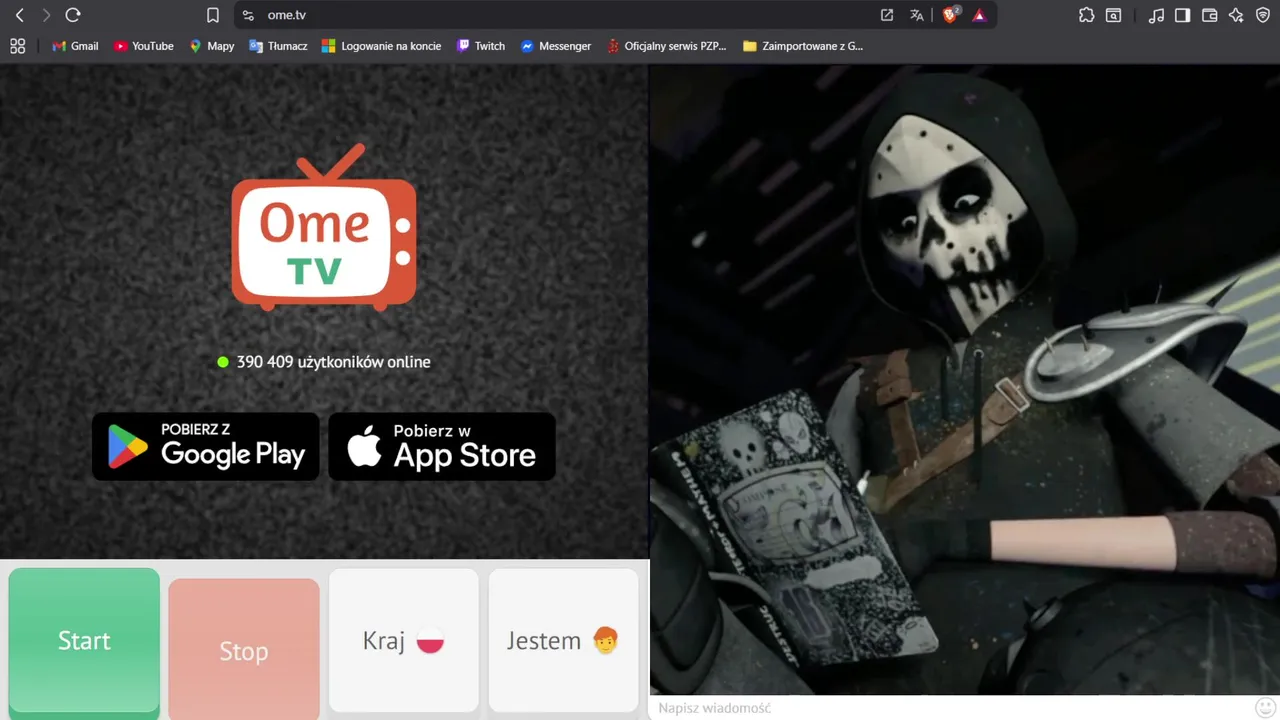The image size is (1280, 720).
Task: Open Brave VPN shield icon
Action: [x=1264, y=15]
